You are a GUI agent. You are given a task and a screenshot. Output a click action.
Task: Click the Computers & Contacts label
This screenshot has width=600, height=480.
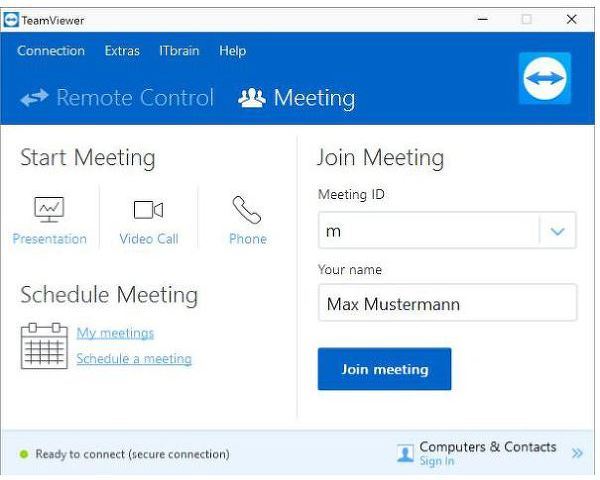(x=488, y=447)
